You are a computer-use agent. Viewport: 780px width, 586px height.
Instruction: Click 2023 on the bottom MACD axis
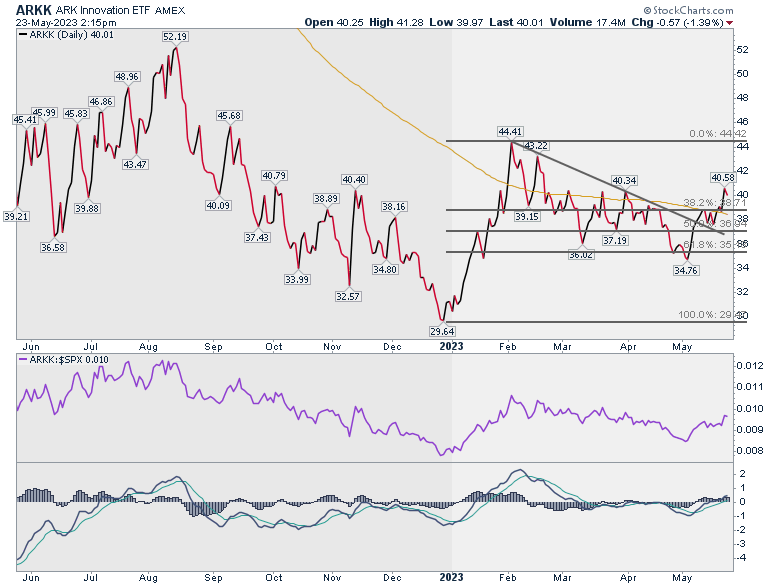point(451,578)
